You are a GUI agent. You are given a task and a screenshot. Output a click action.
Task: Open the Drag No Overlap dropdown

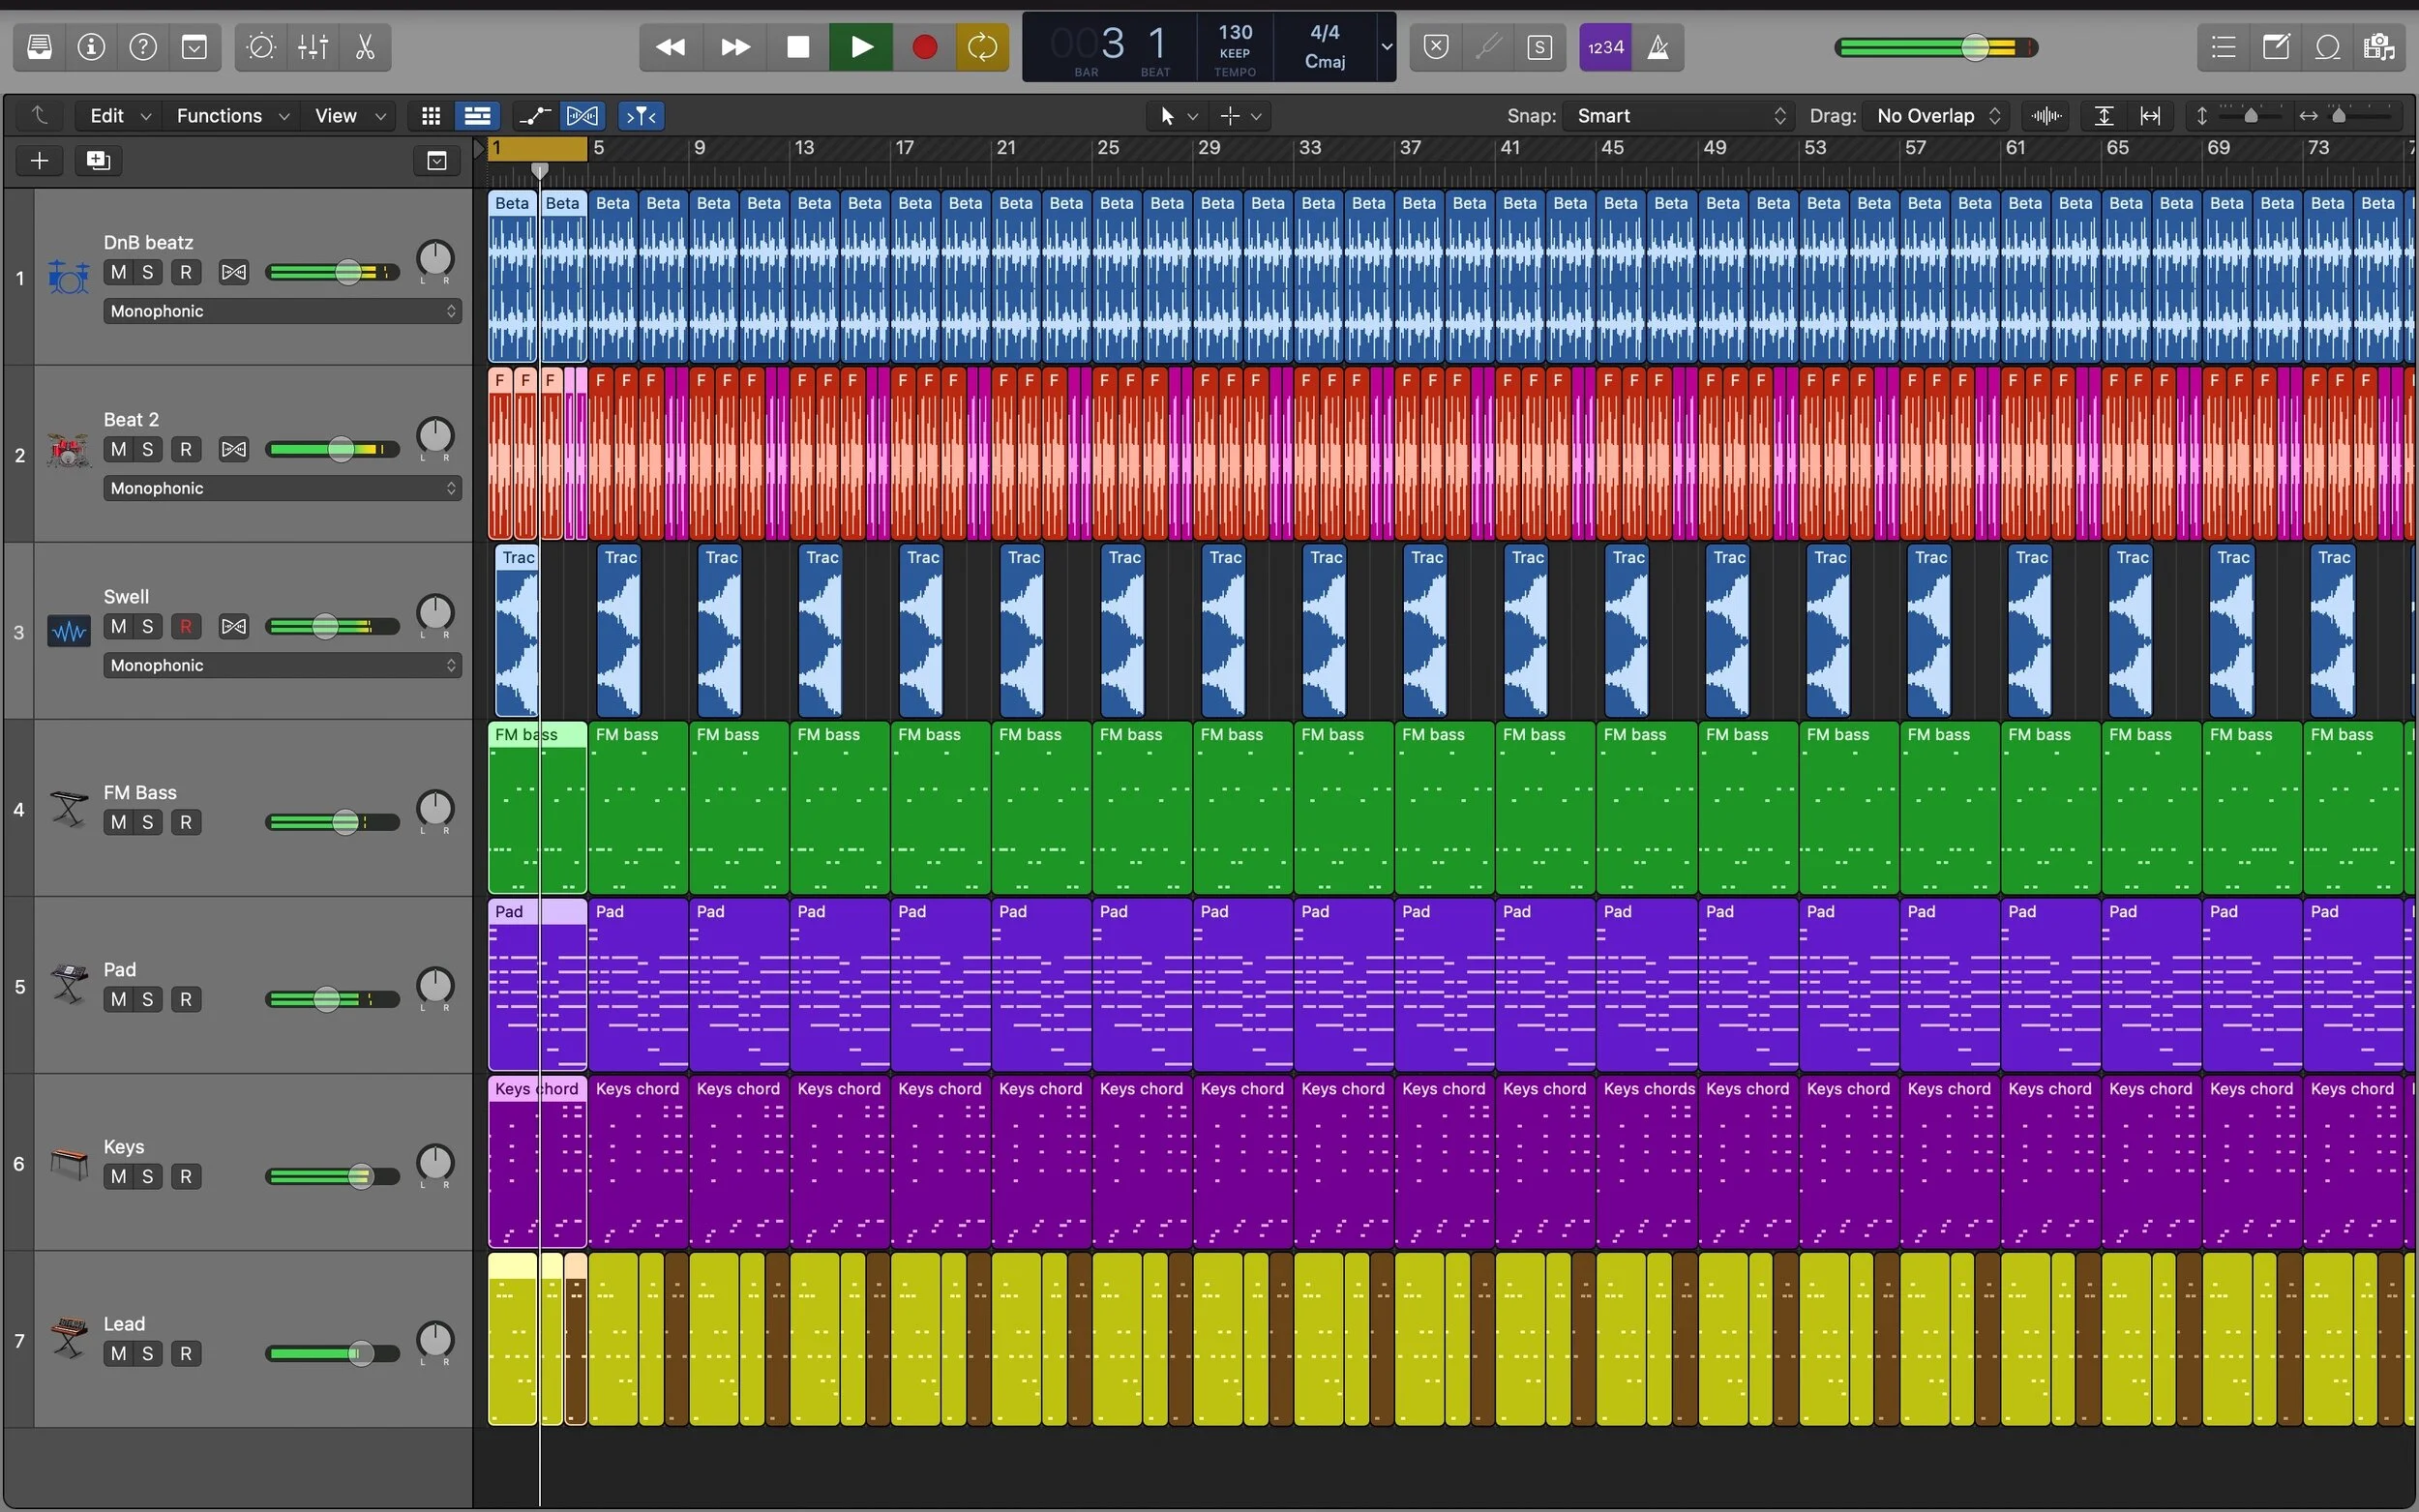click(1937, 116)
